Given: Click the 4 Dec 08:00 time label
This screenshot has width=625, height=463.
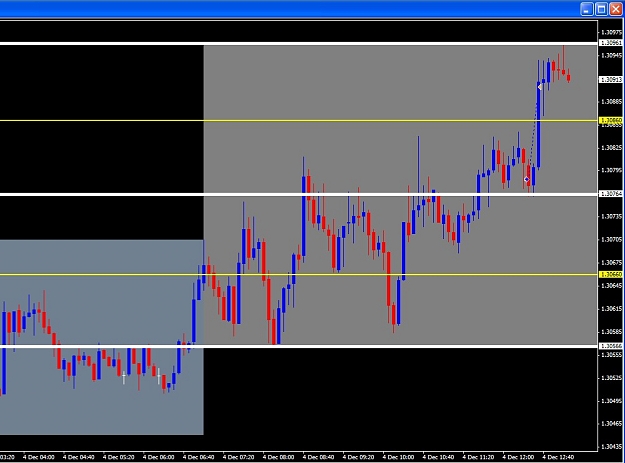Looking at the screenshot, I should point(278,457).
